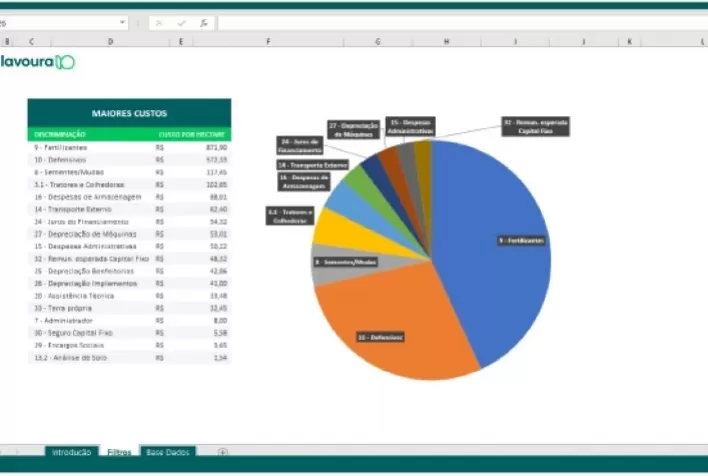Select the '10 - Defensivos' table row
The image size is (708, 476).
pos(129,160)
